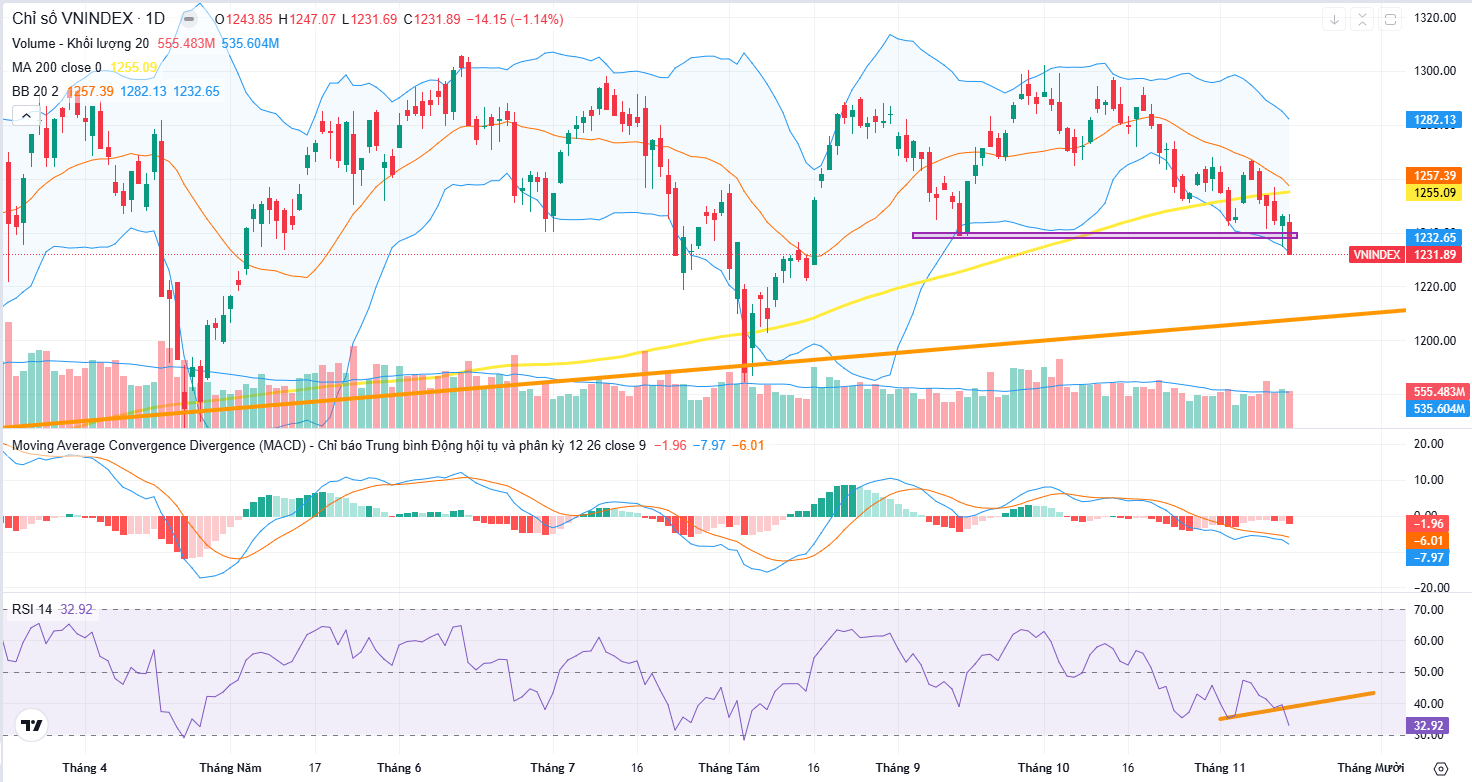
Task: Click the 1320.00 price scale value
Action: 1433,17
